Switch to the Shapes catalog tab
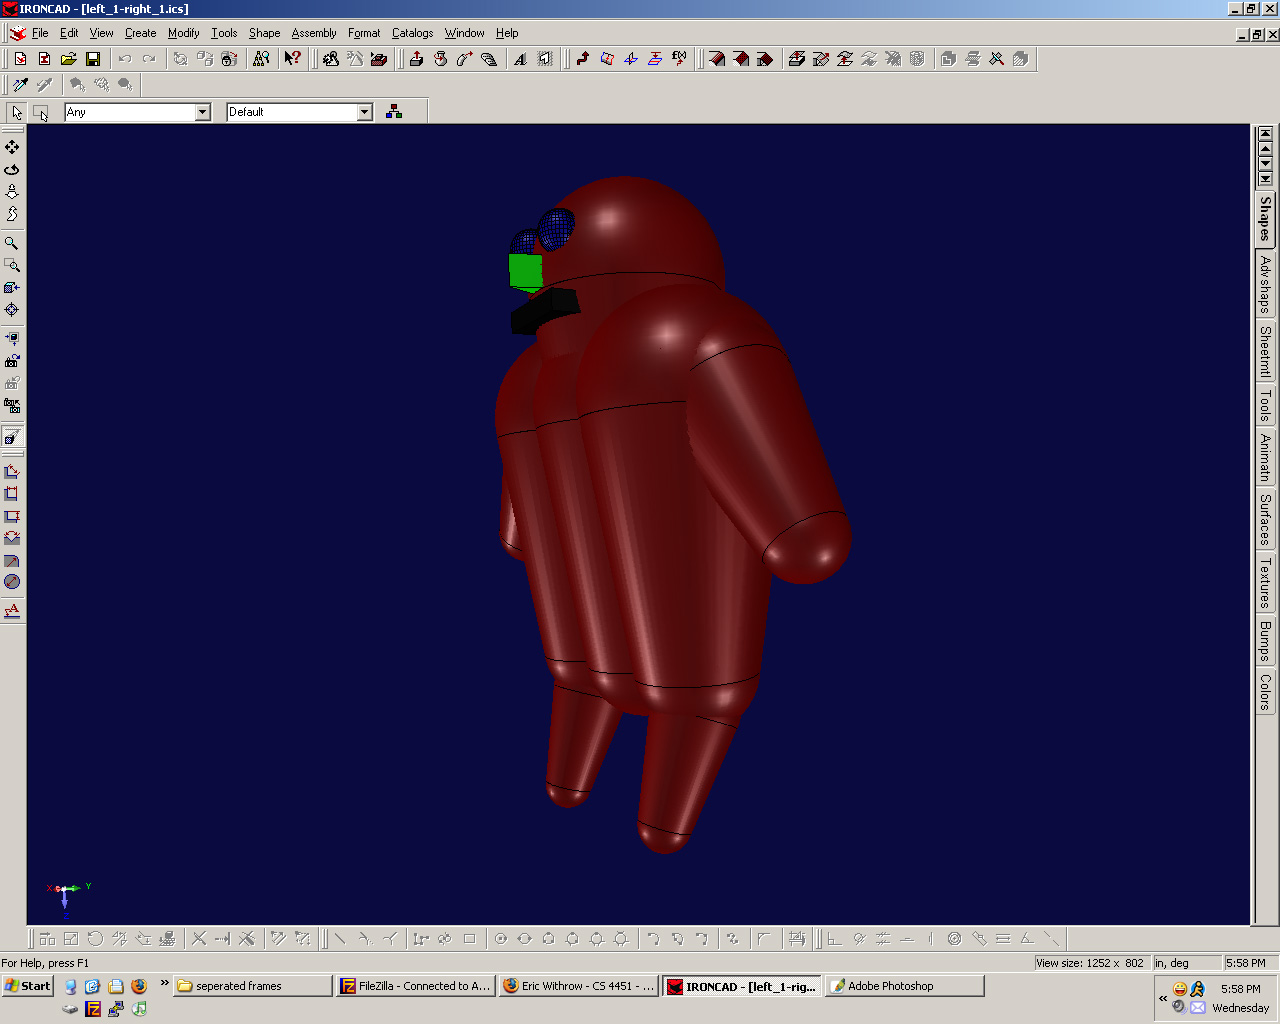This screenshot has height=1024, width=1280. [x=1265, y=219]
